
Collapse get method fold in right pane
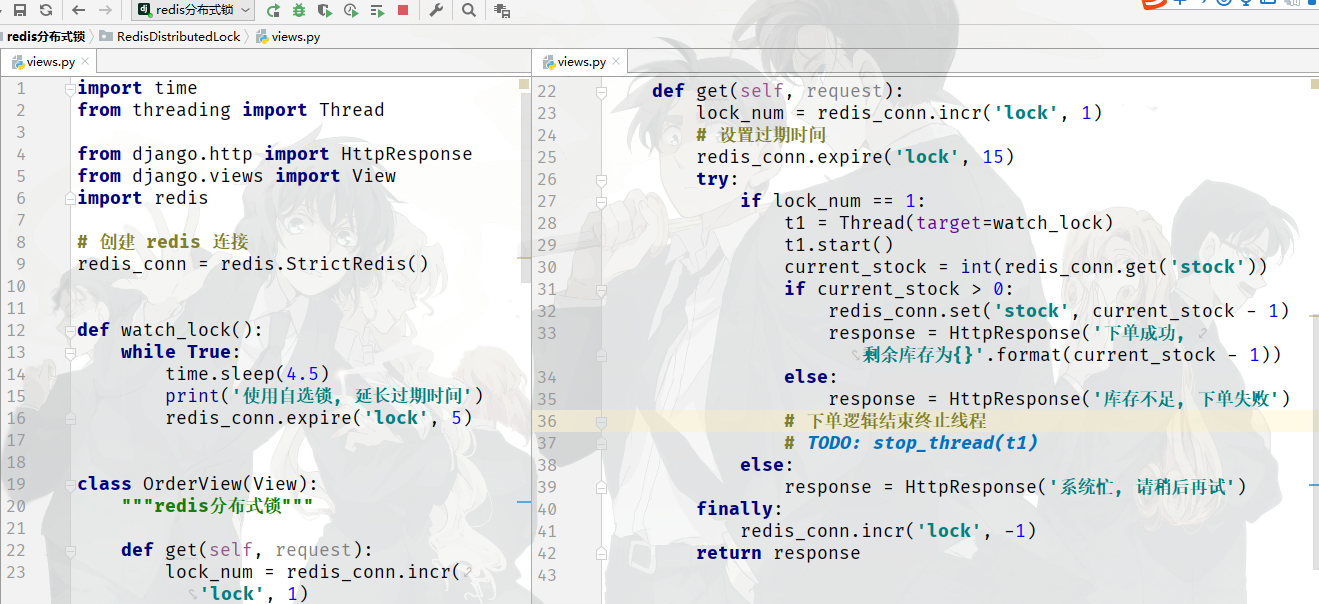coord(601,91)
